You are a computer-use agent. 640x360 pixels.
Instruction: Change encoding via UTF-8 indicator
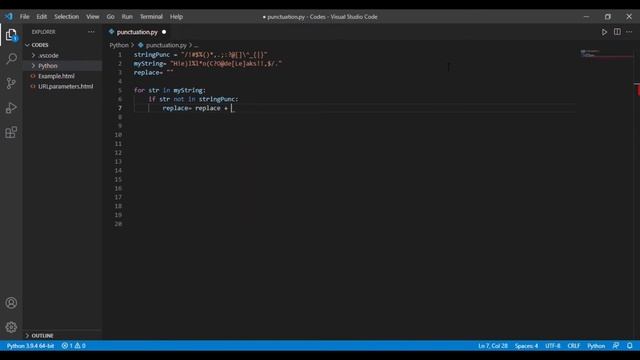[x=553, y=346]
